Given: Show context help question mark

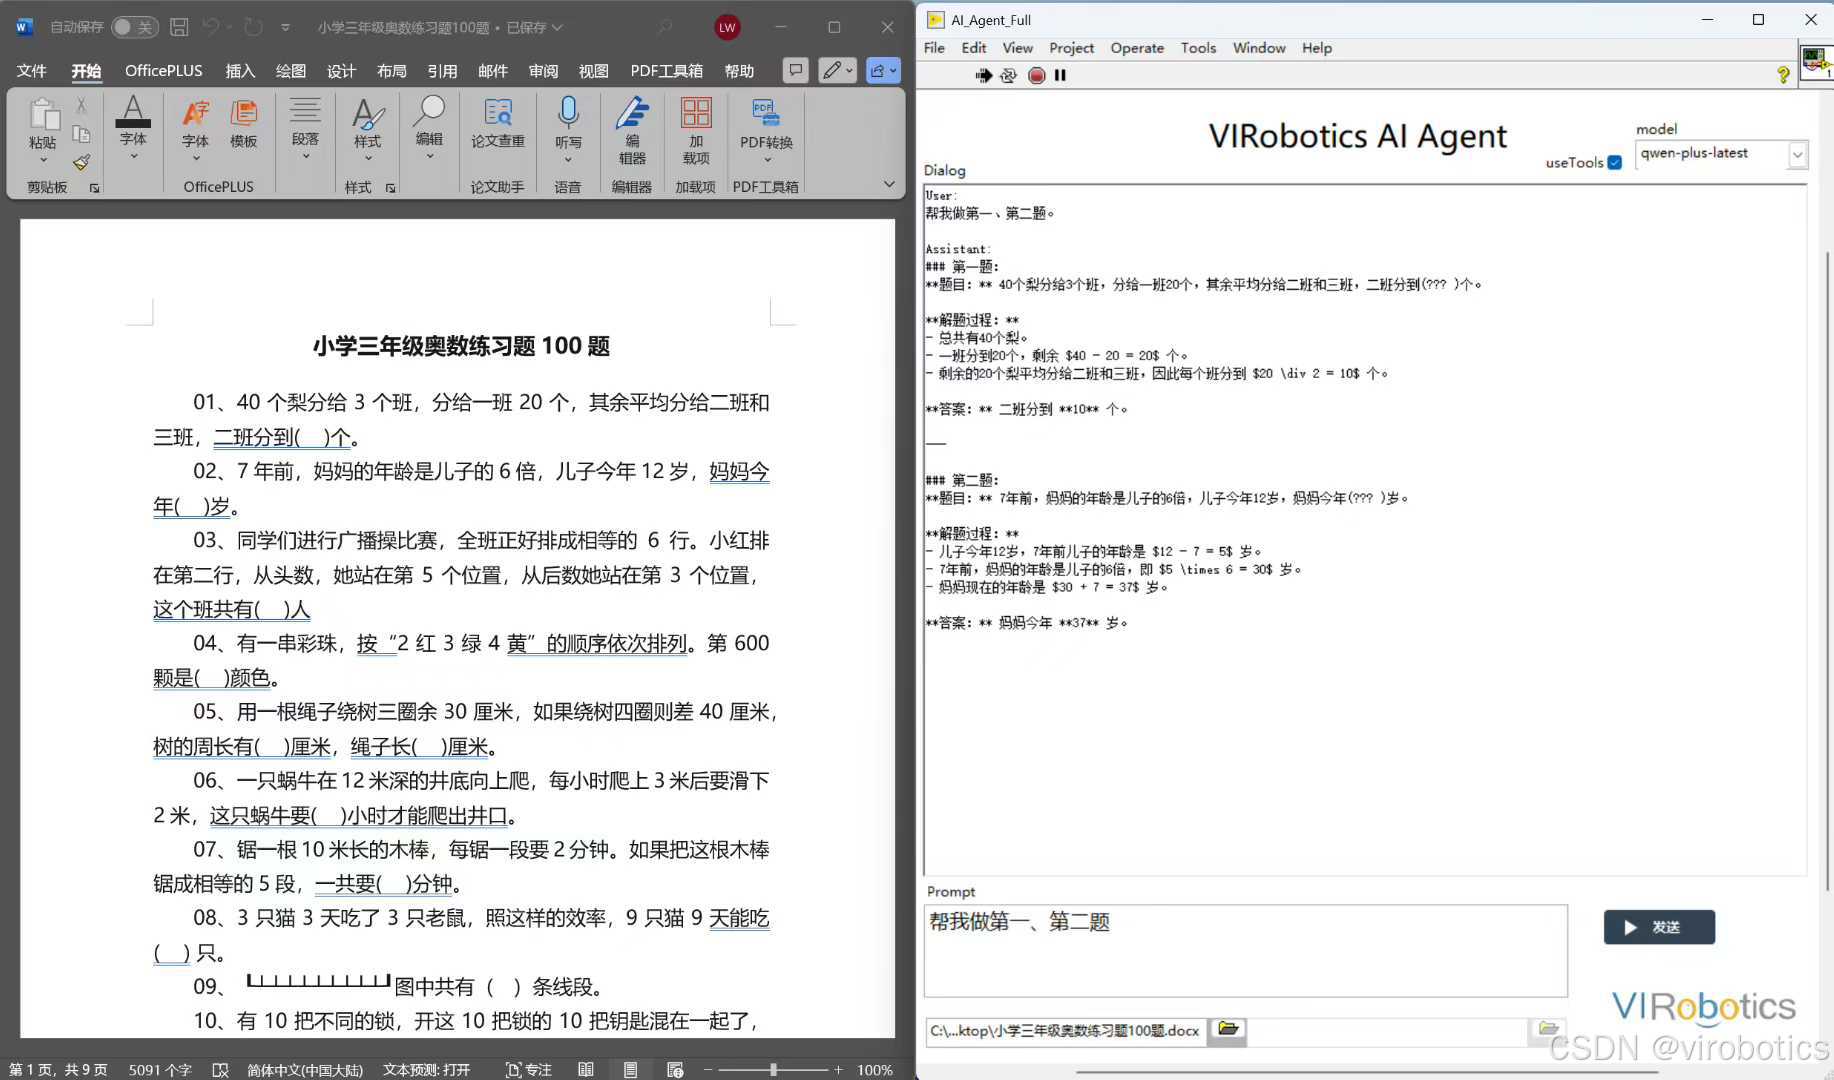Looking at the screenshot, I should pos(1783,75).
